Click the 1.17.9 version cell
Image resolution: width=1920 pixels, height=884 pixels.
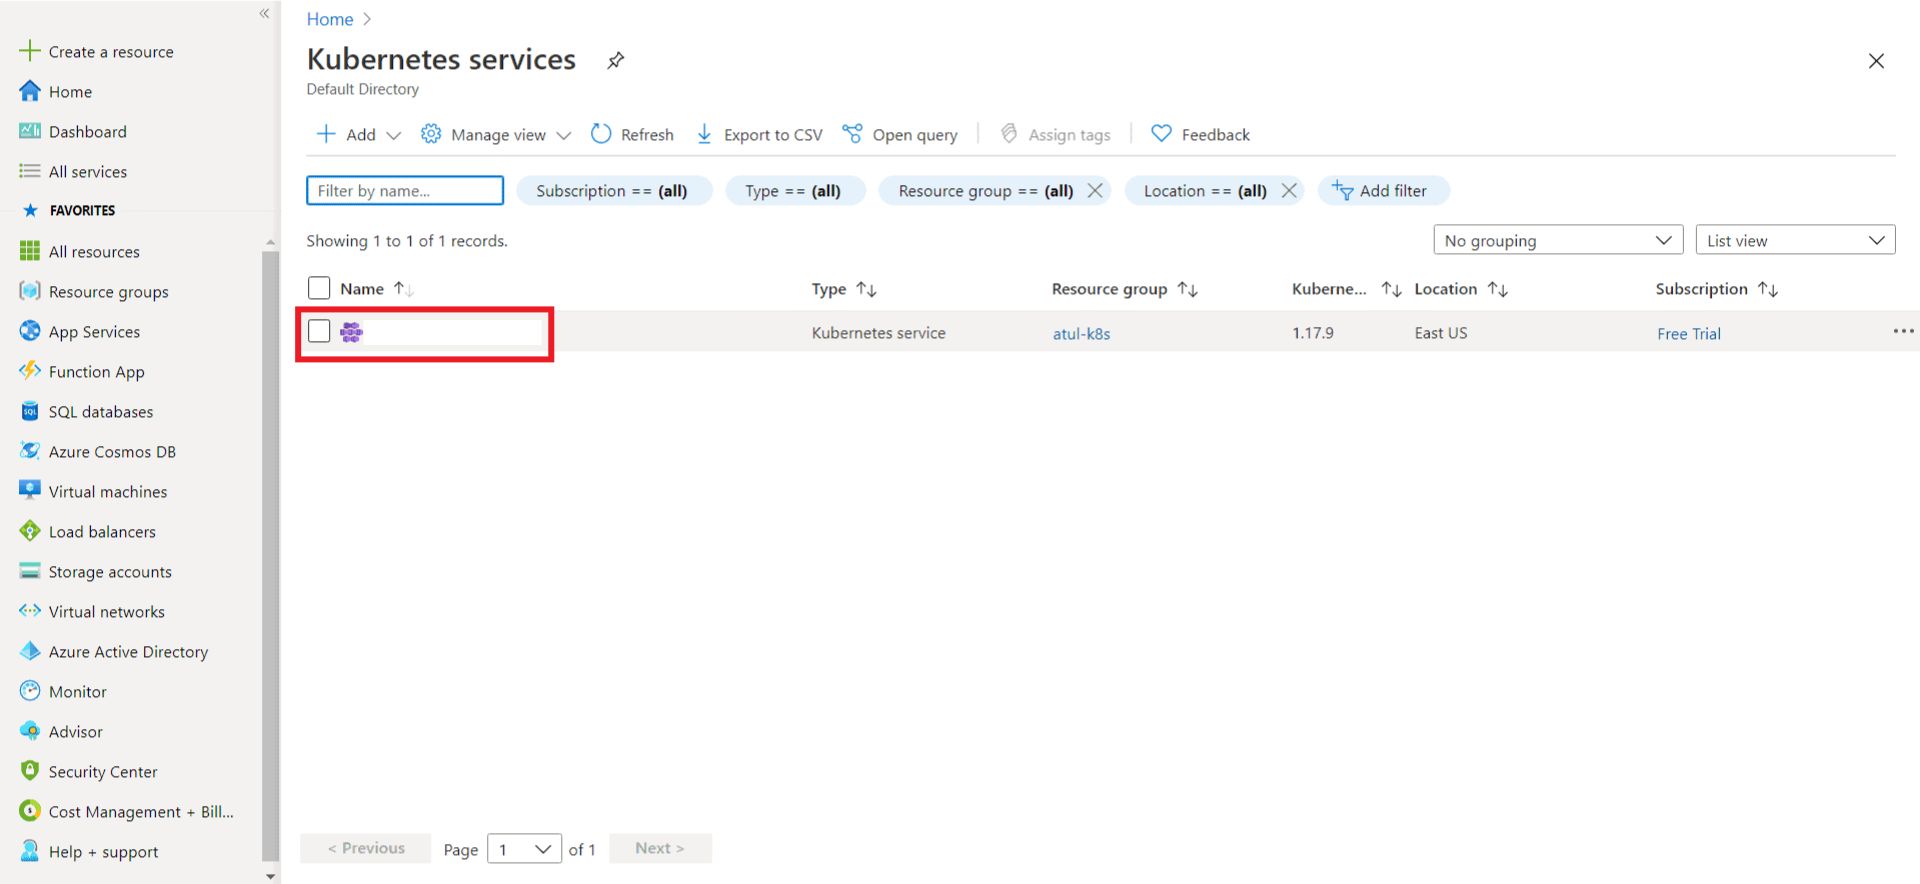(x=1312, y=333)
